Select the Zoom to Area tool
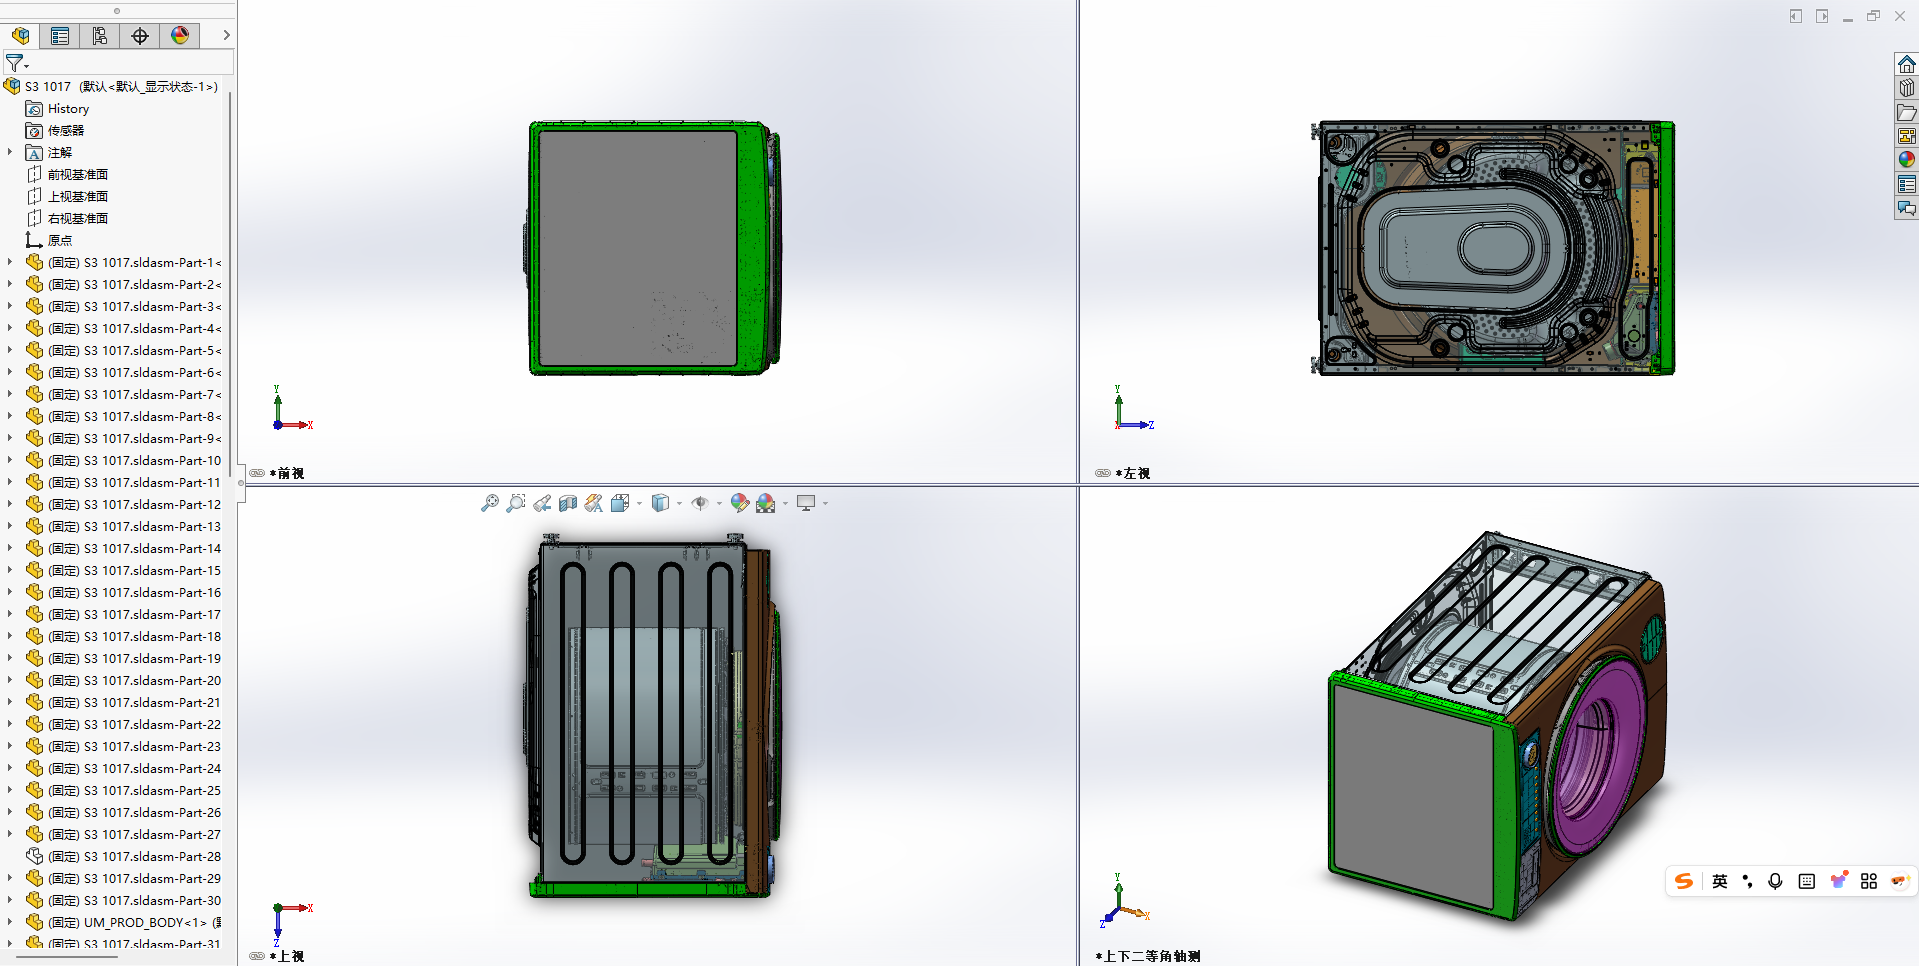The image size is (1919, 966). click(516, 503)
